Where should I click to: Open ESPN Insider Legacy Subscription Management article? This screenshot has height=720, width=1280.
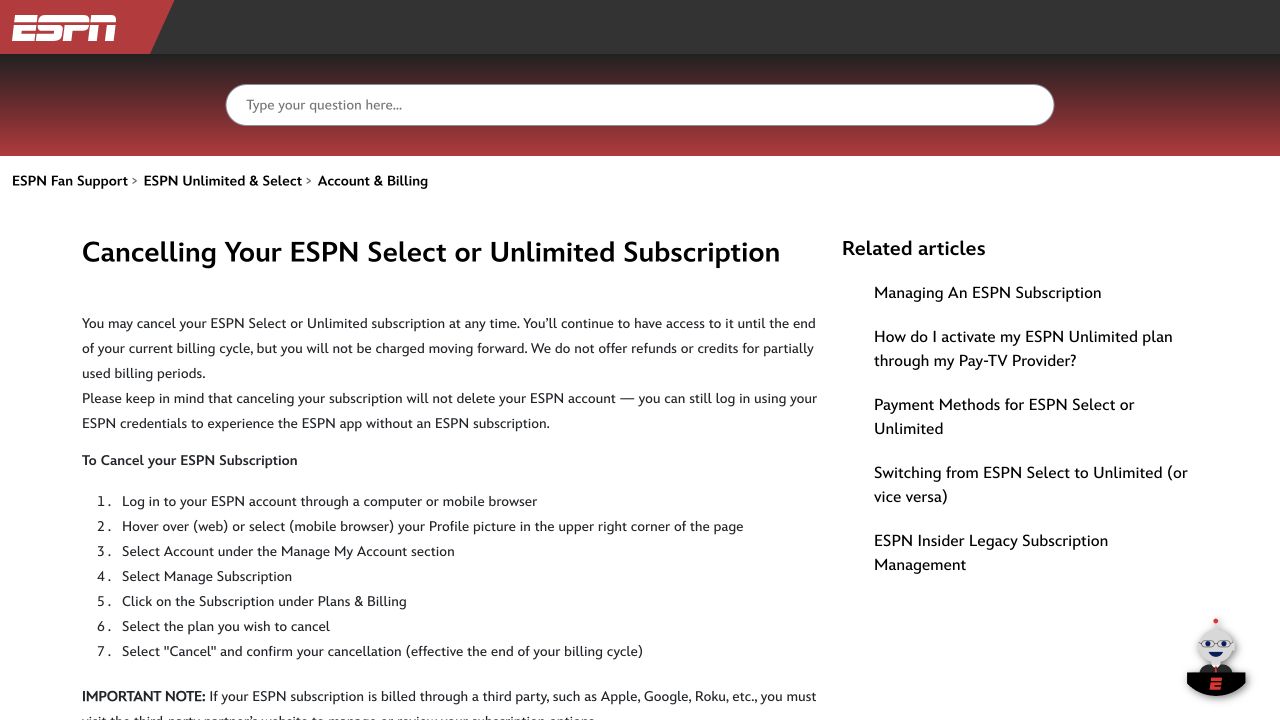991,553
